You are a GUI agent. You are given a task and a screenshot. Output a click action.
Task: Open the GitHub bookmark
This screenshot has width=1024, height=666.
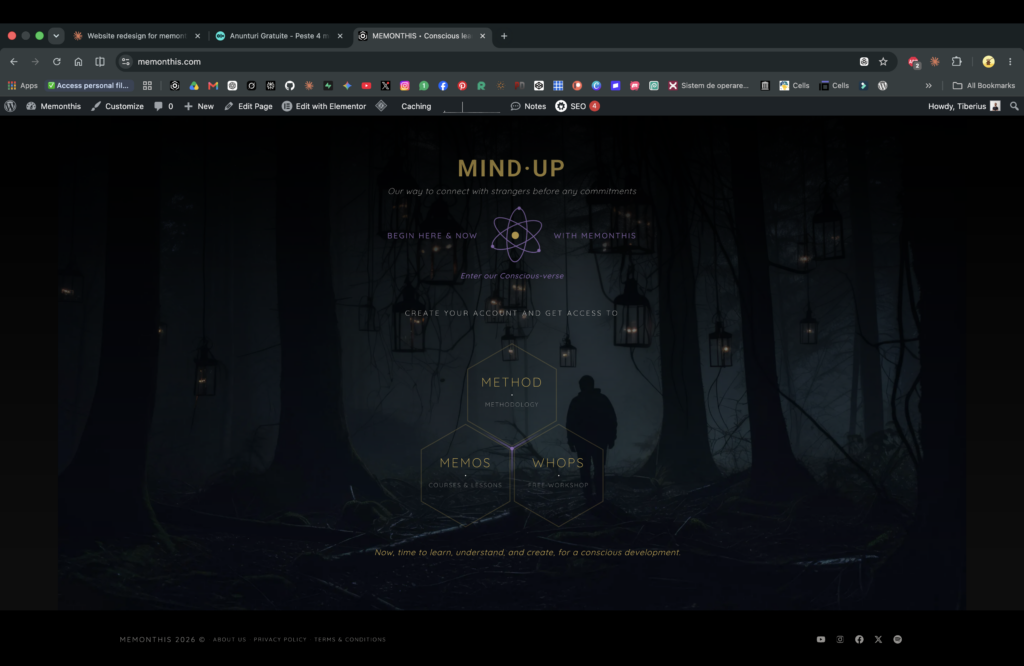pyautogui.click(x=290, y=86)
